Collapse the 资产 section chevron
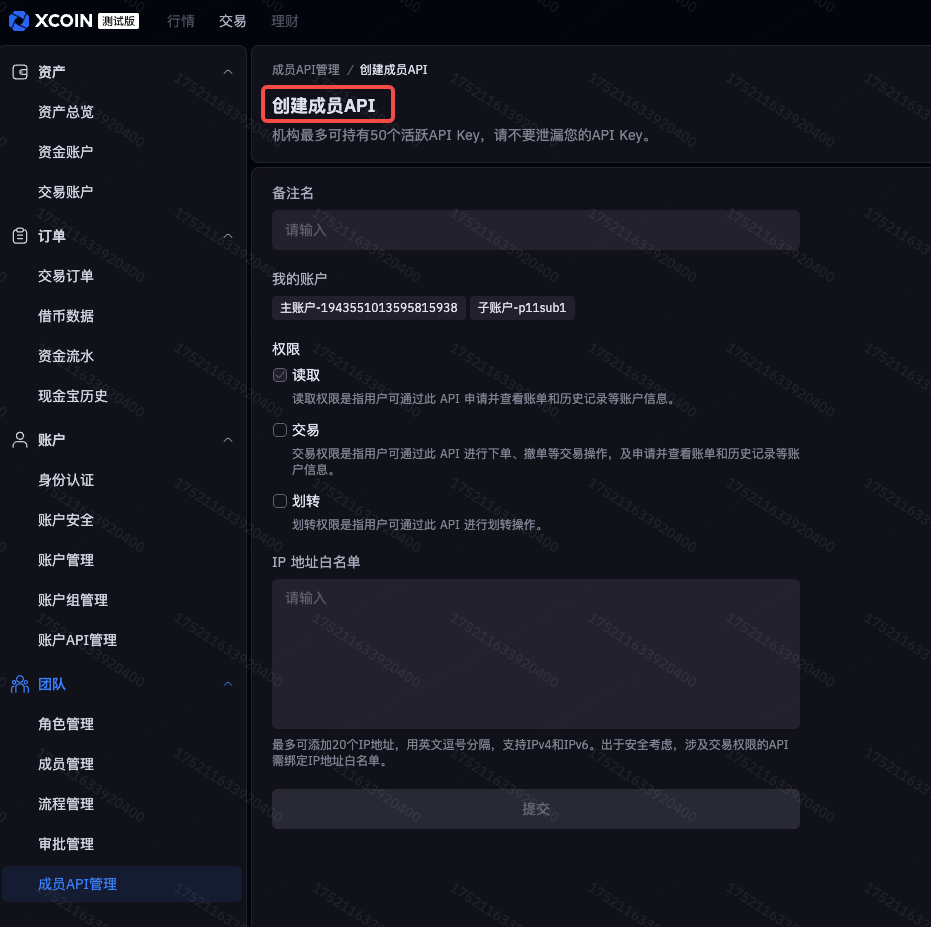This screenshot has height=927, width=931. (x=228, y=72)
